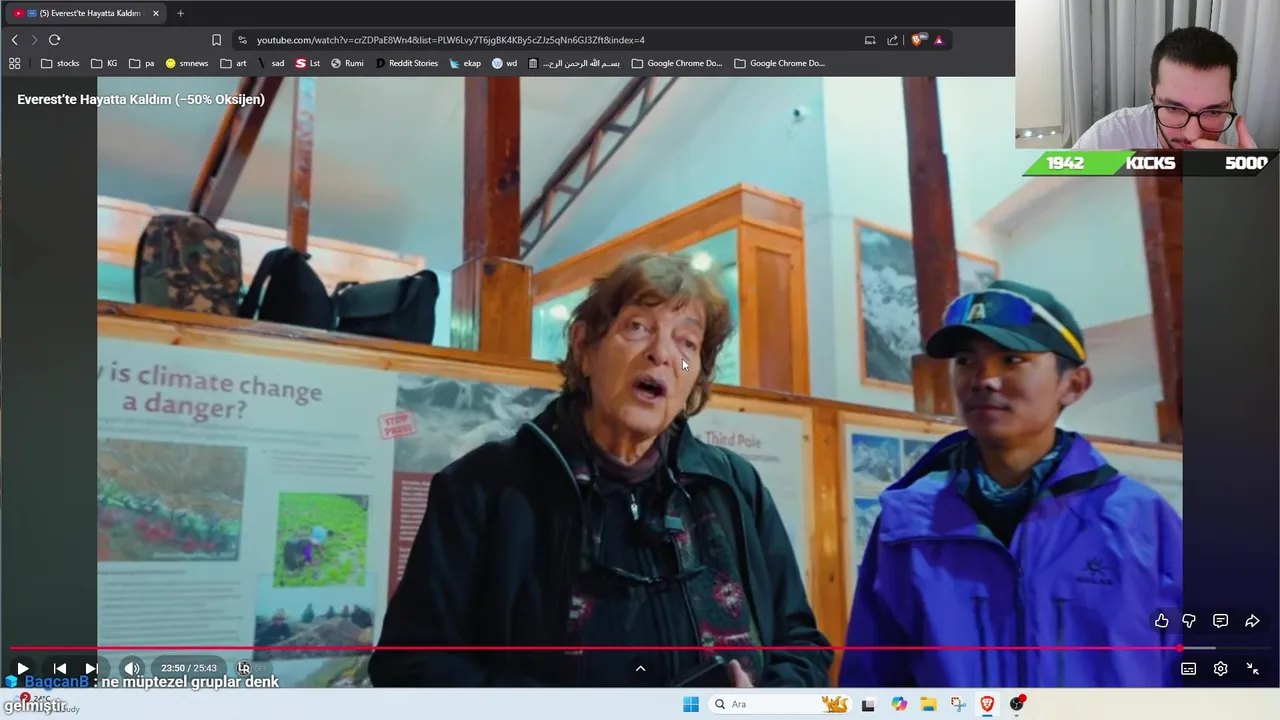Open the player settings gear
The height and width of the screenshot is (720, 1280).
[1220, 669]
